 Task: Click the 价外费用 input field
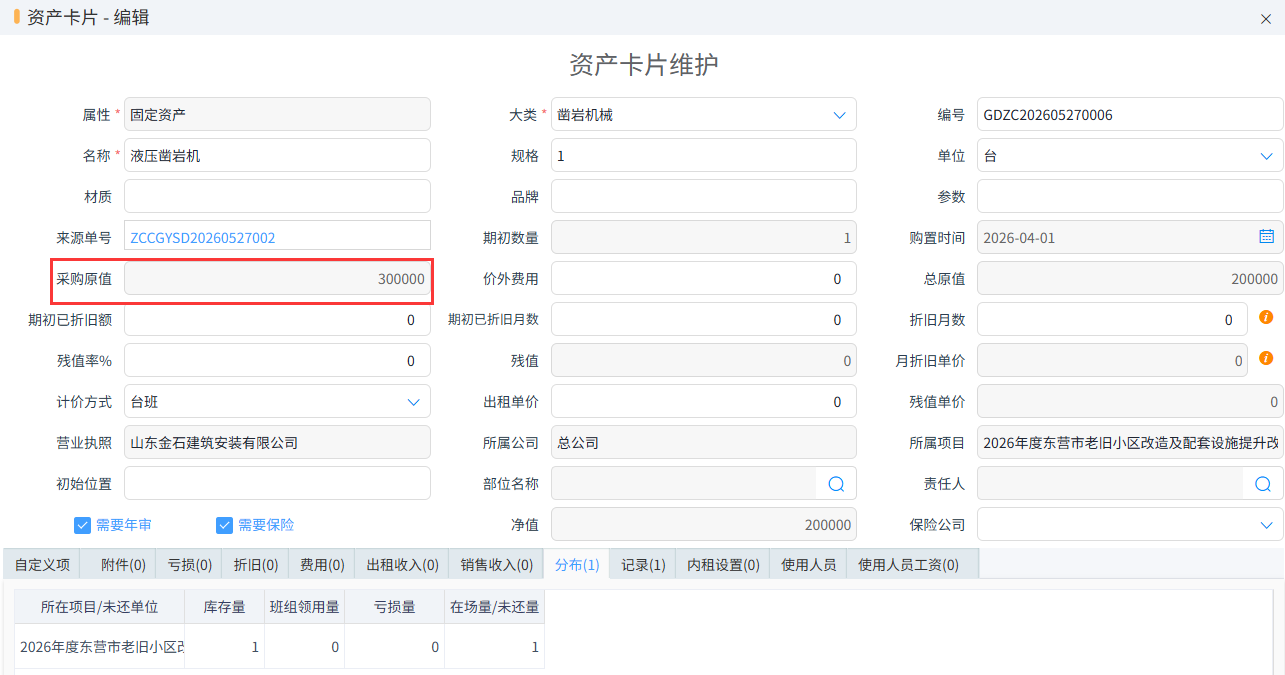click(704, 279)
